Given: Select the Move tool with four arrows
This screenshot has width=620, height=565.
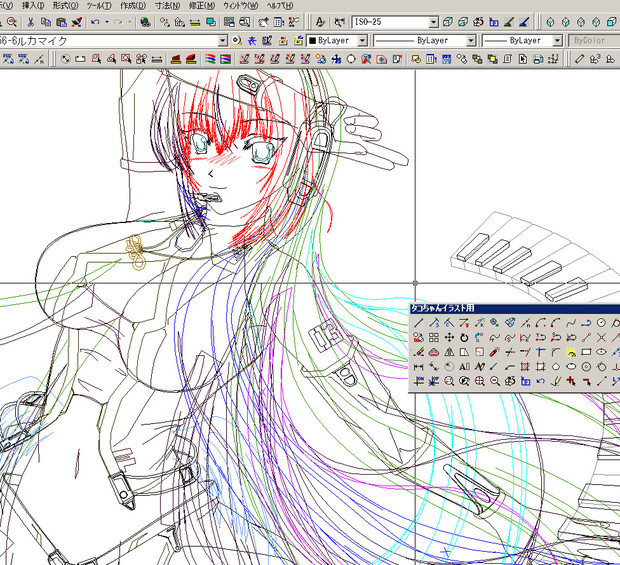Looking at the screenshot, I should click(x=449, y=338).
